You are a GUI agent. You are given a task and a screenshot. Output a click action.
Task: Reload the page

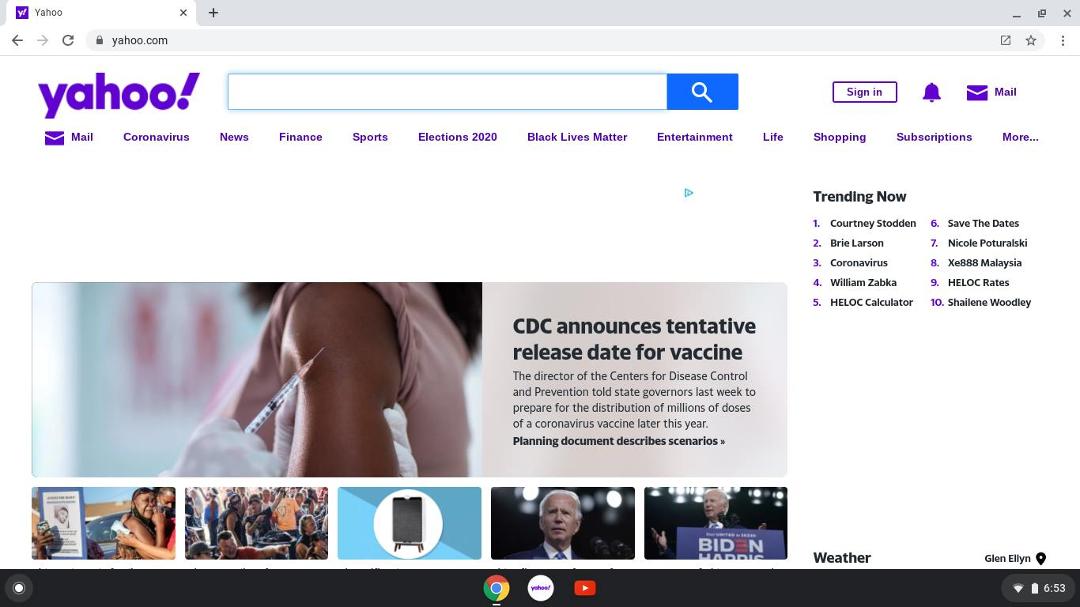[68, 40]
